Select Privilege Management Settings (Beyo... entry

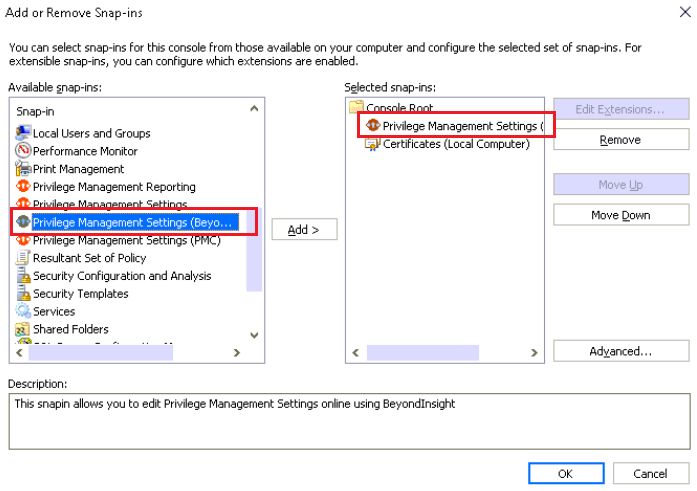tap(133, 222)
